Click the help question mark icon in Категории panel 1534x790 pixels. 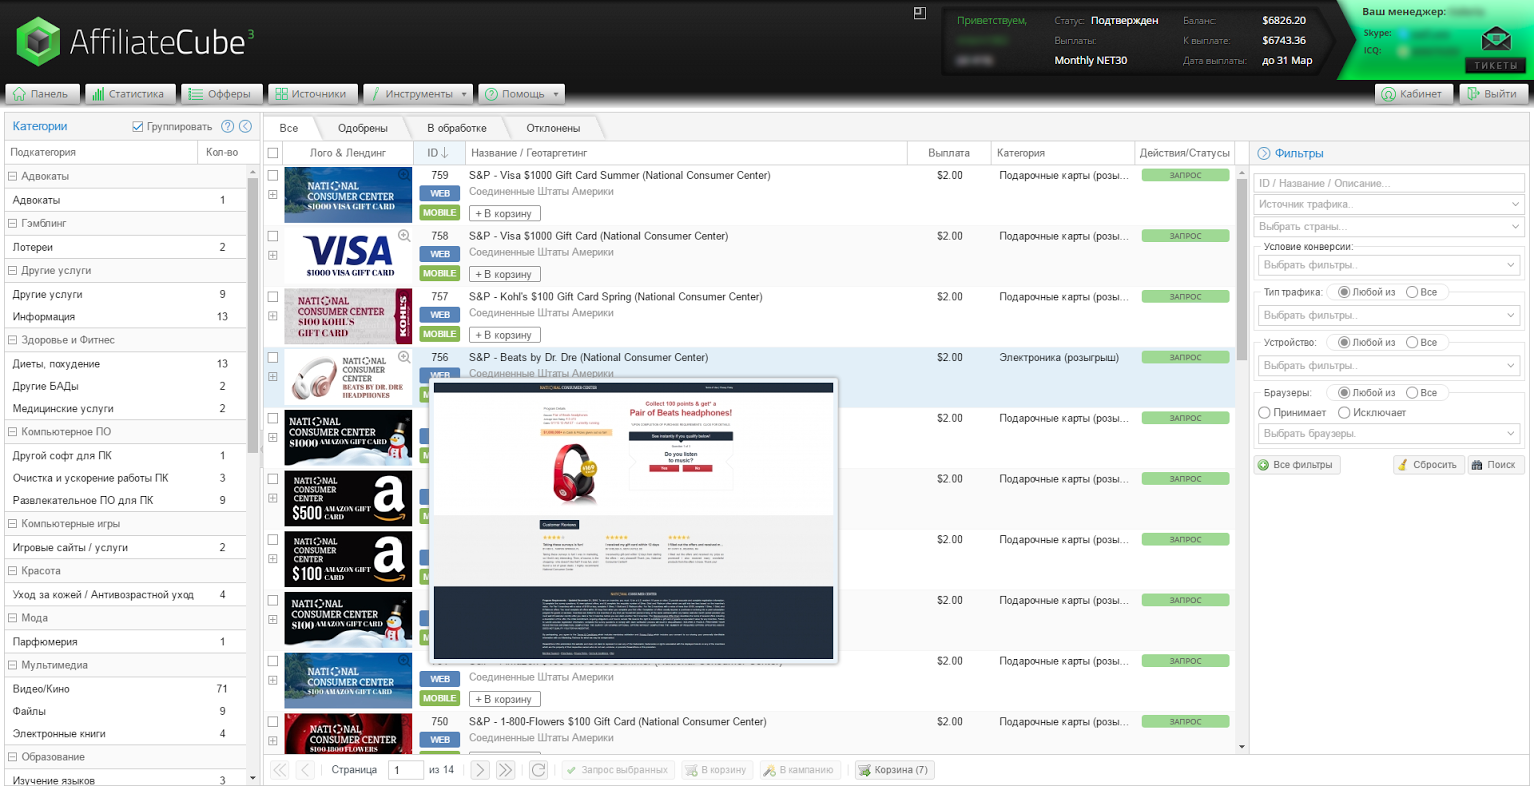pos(227,127)
